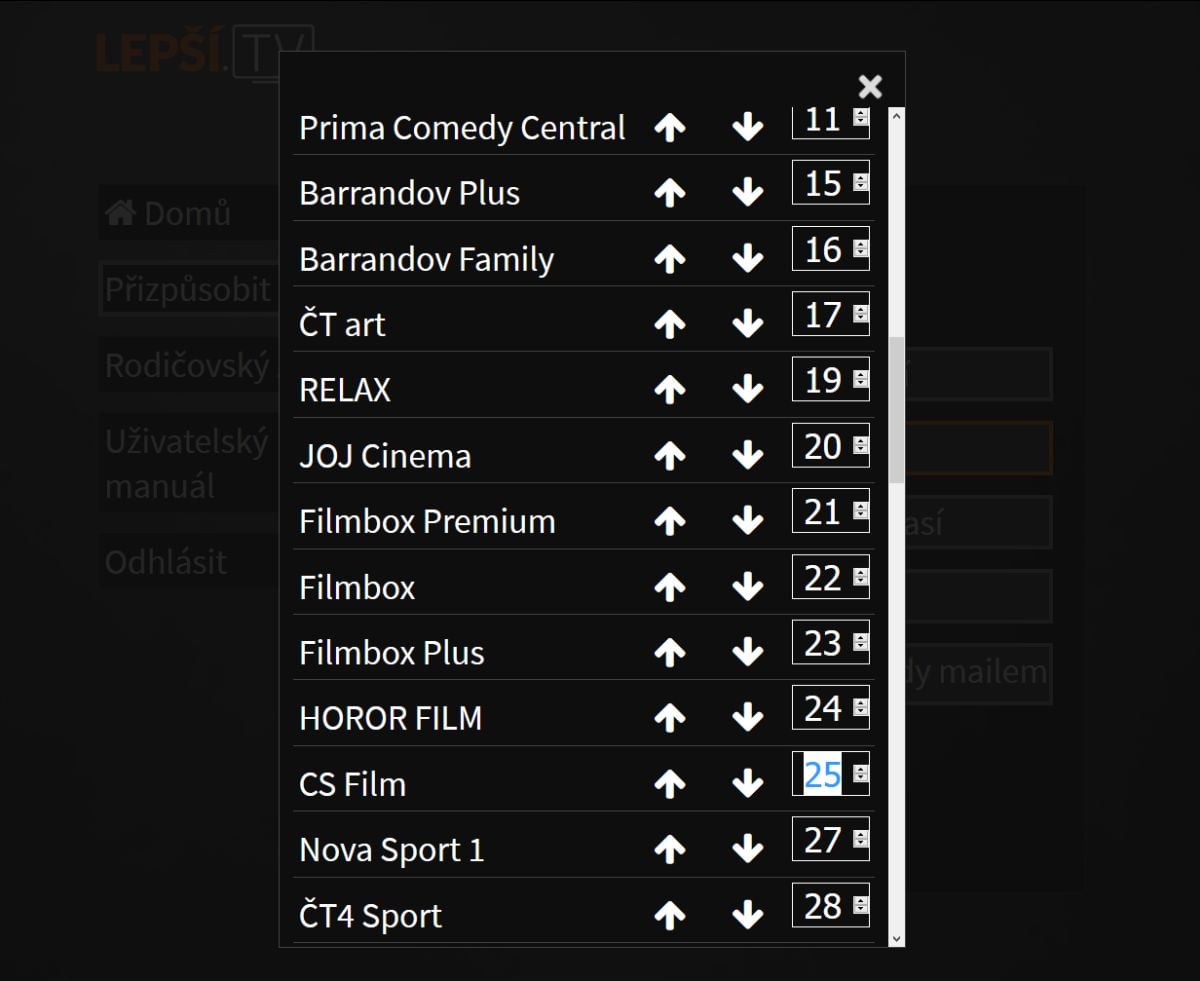Adjust Filmbox Plus number spinner
This screenshot has width=1200, height=981.
tap(860, 643)
